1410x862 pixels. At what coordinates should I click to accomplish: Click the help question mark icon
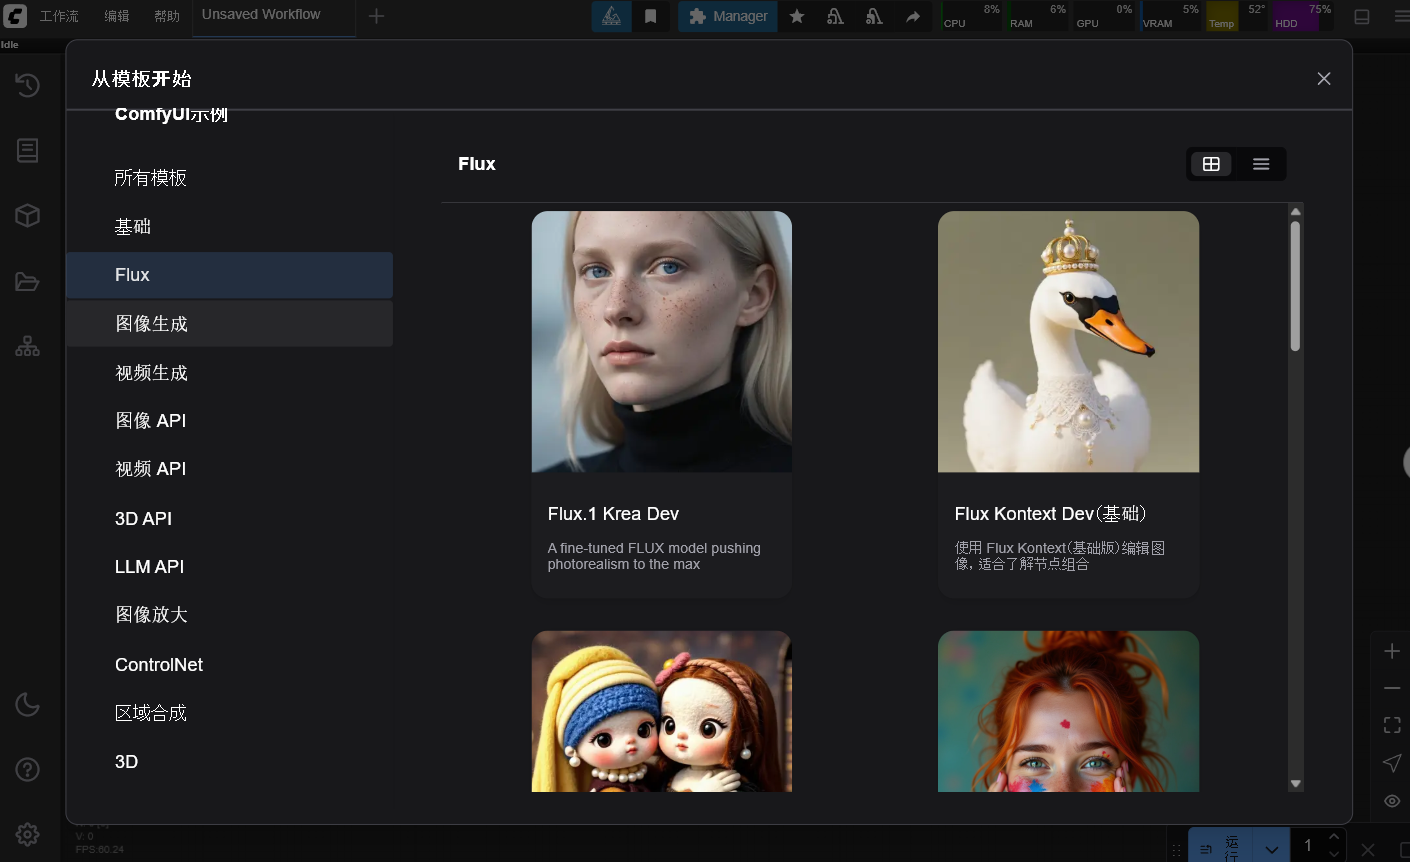point(27,769)
